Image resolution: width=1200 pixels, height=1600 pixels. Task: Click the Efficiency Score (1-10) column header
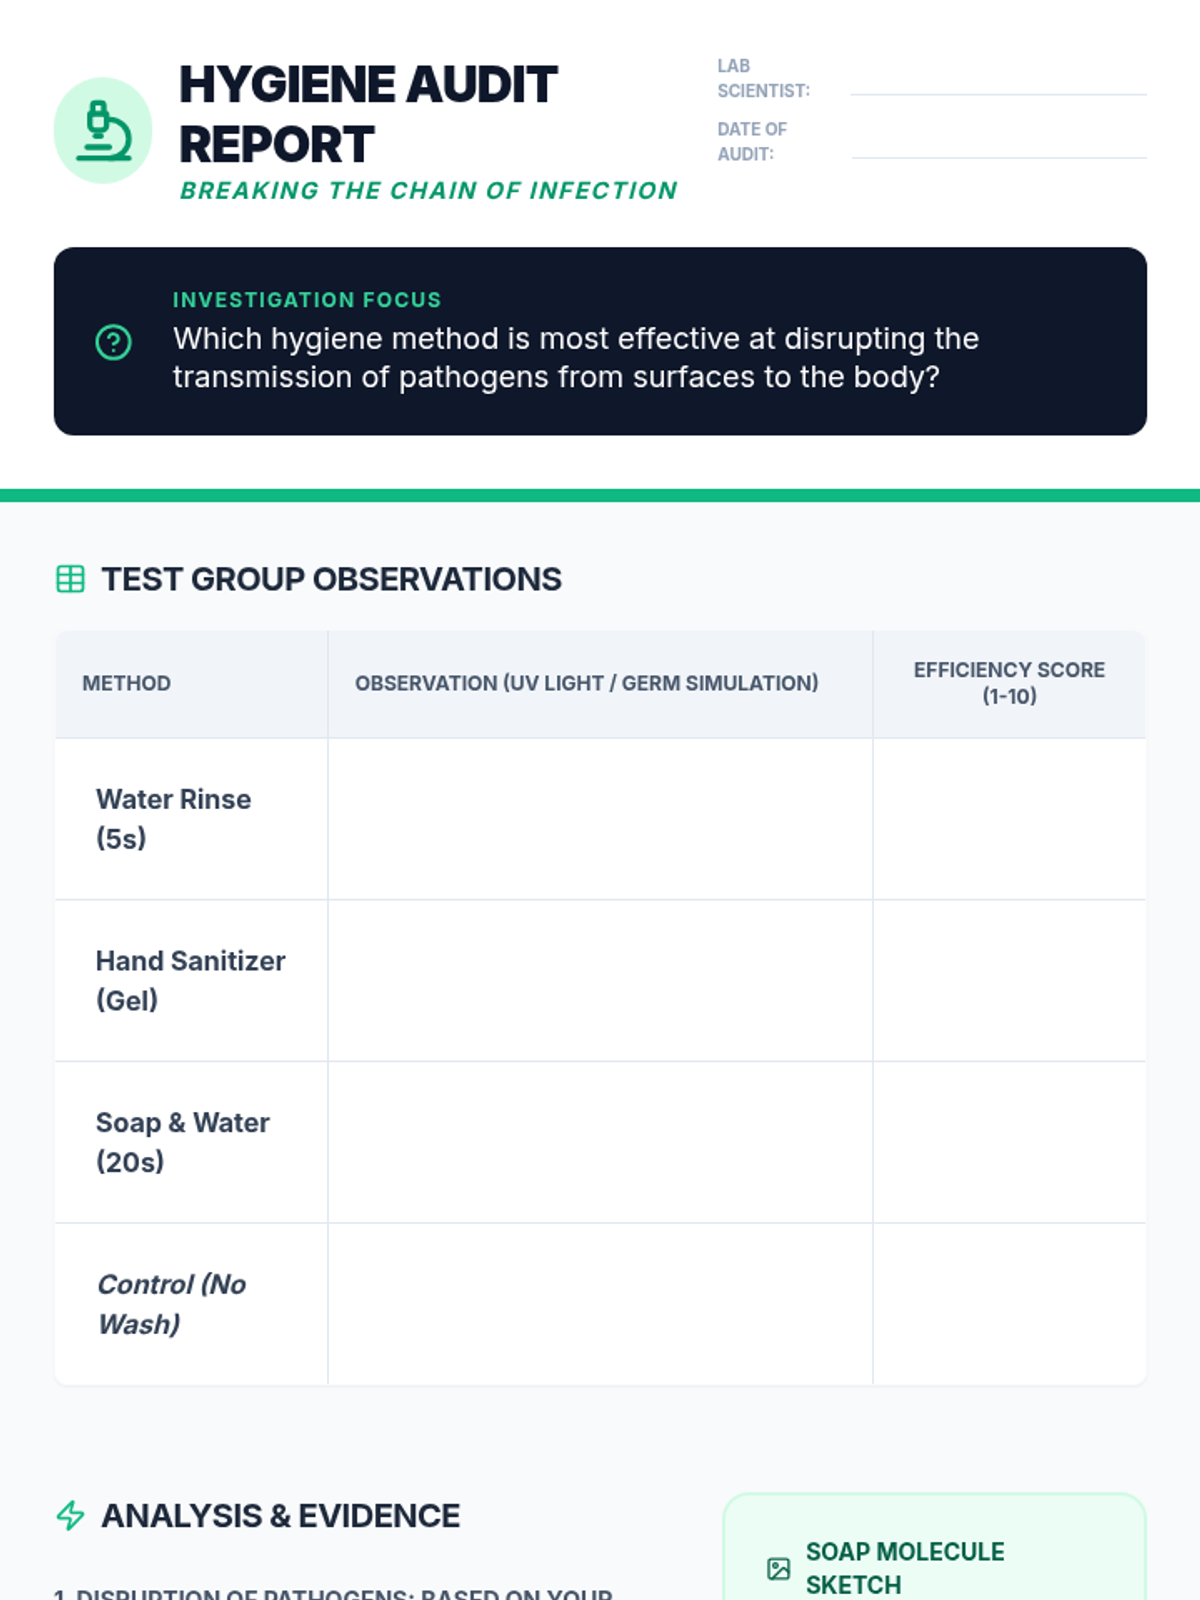coord(1009,683)
